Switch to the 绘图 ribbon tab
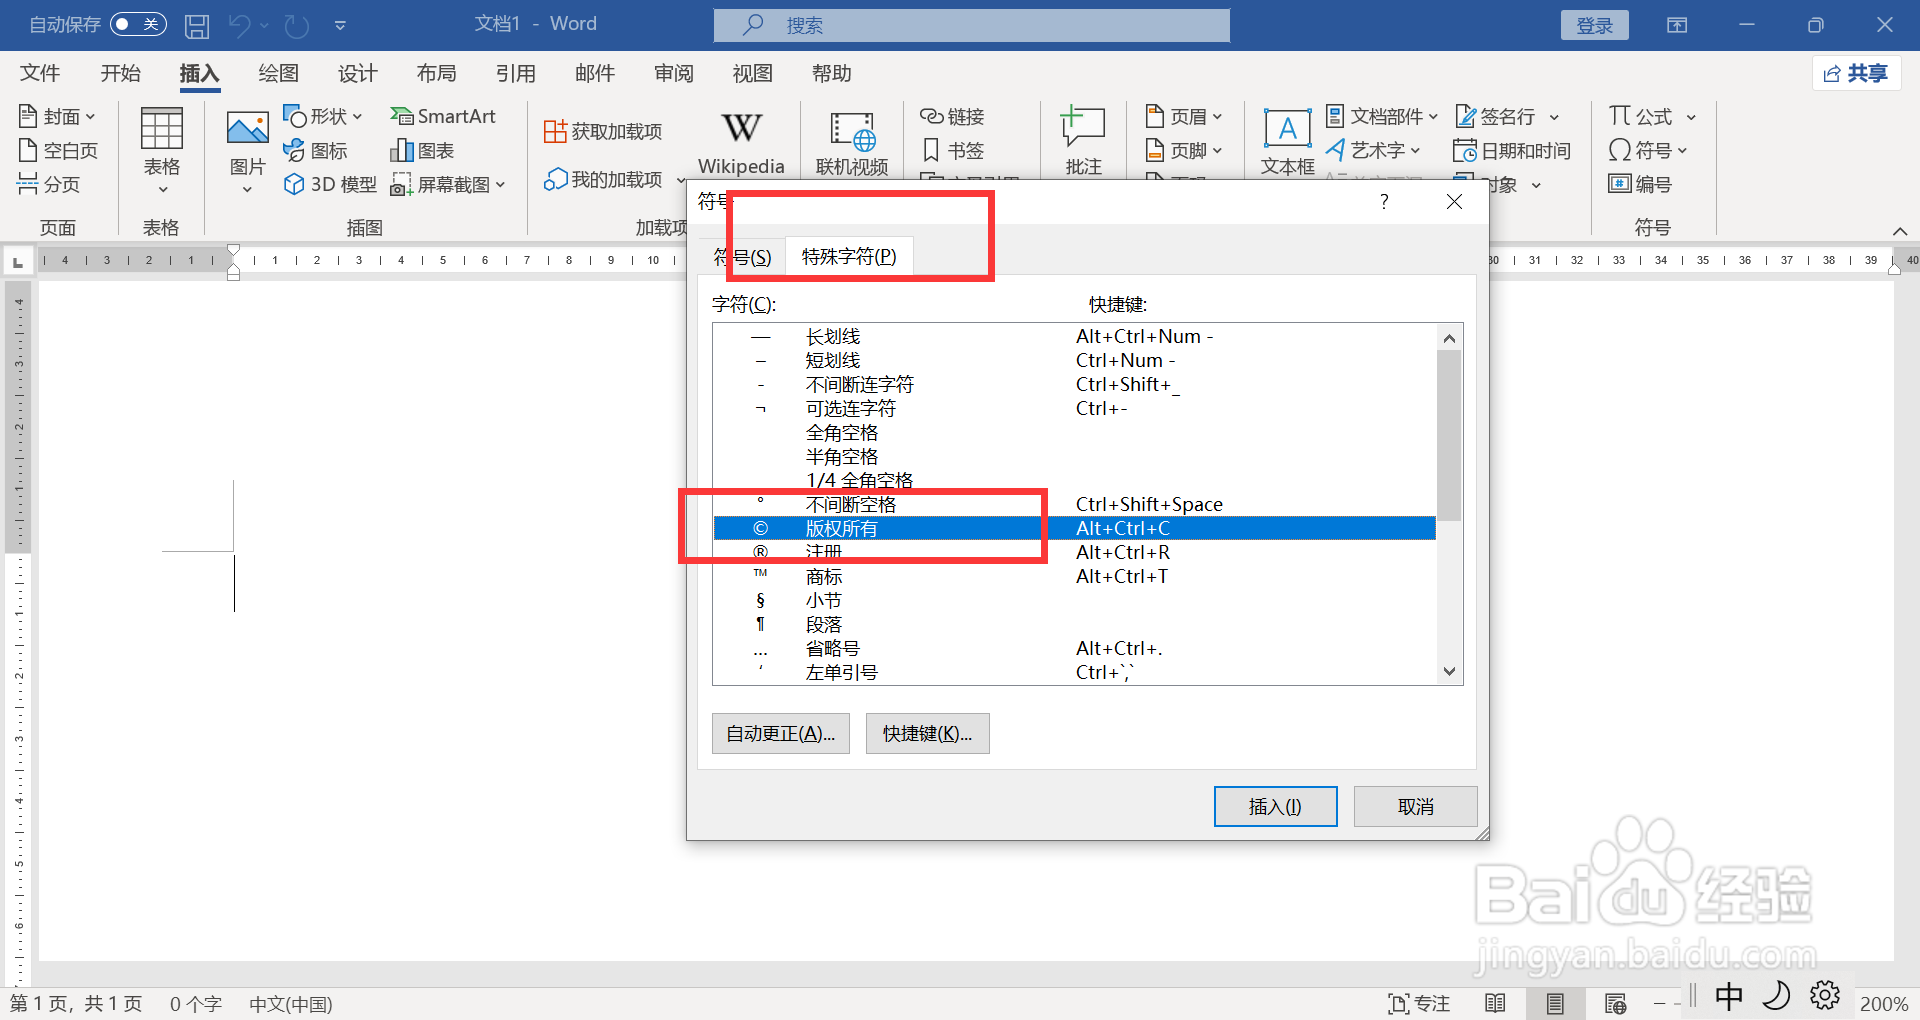The image size is (1920, 1020). (278, 73)
